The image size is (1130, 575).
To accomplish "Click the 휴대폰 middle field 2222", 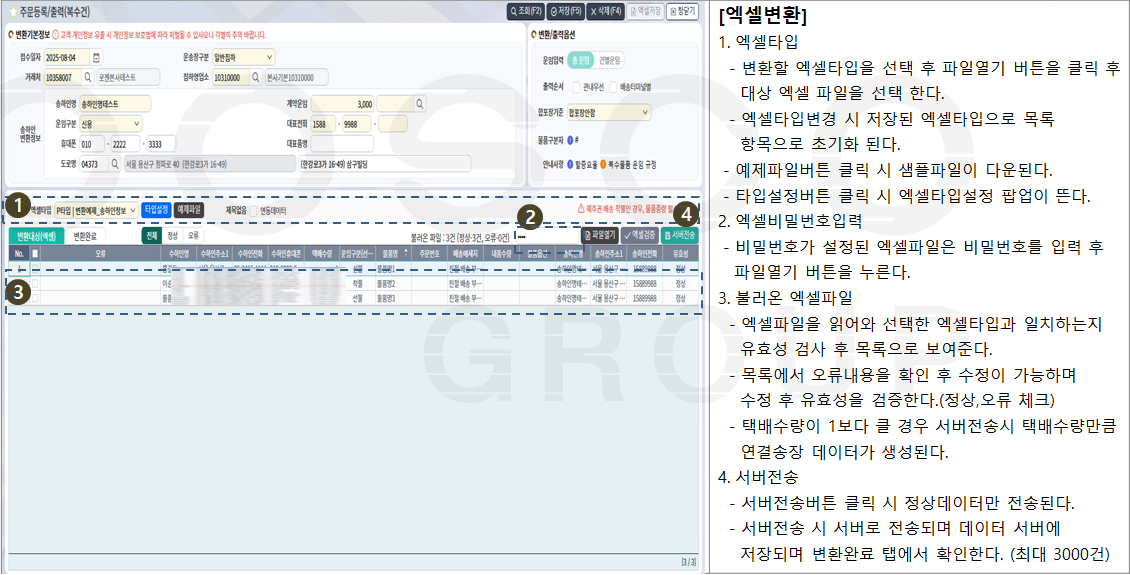I will (125, 143).
